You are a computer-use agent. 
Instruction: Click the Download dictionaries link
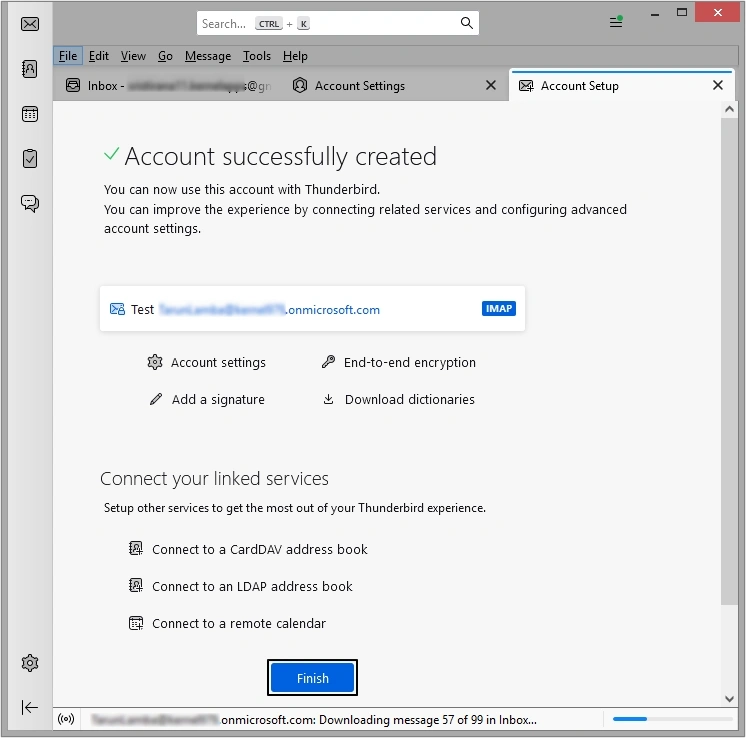[x=410, y=399]
